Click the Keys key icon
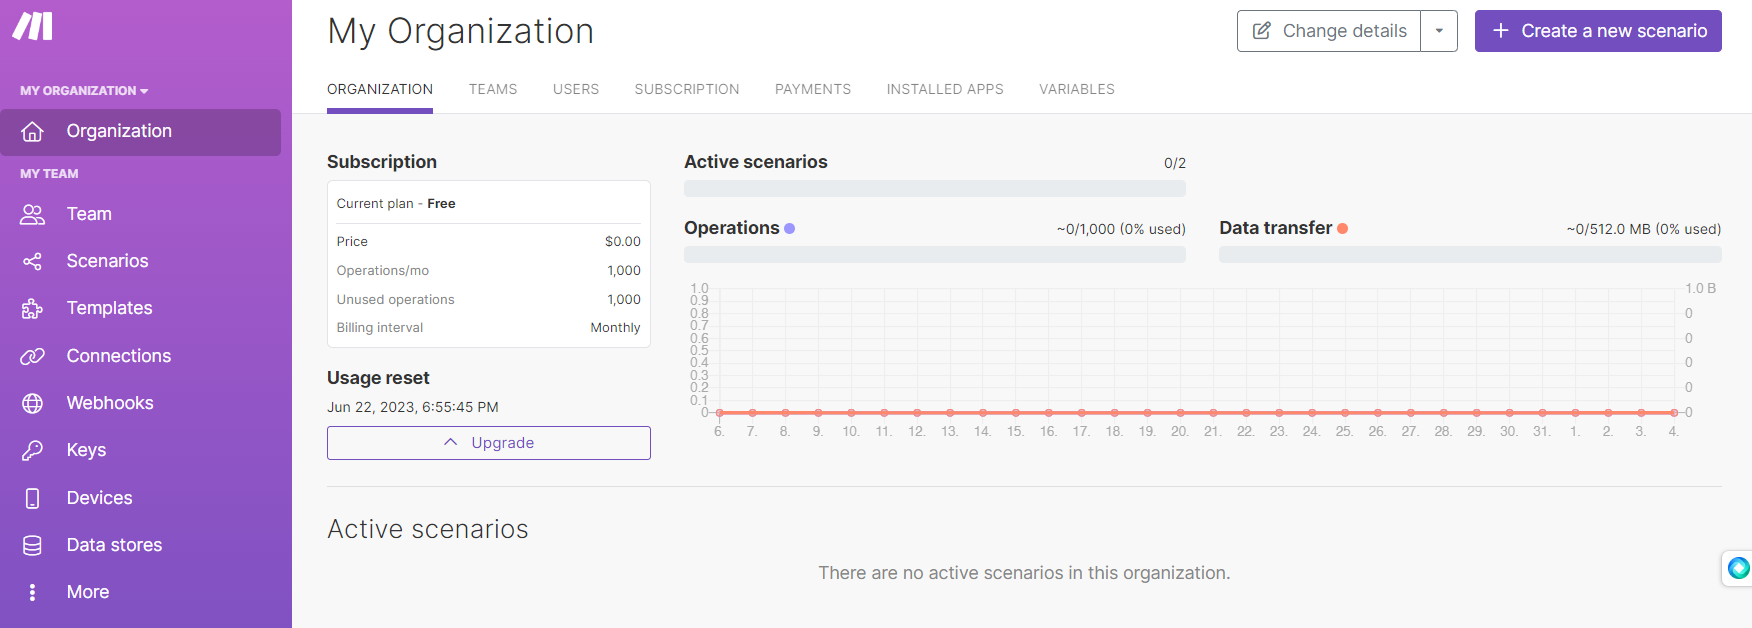 click(33, 450)
